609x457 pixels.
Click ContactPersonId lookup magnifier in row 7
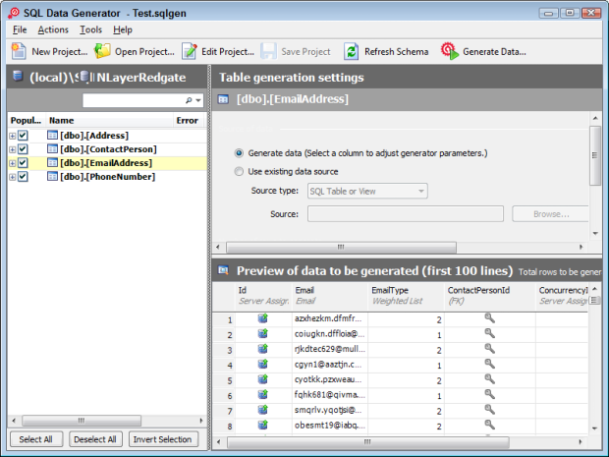pos(489,409)
